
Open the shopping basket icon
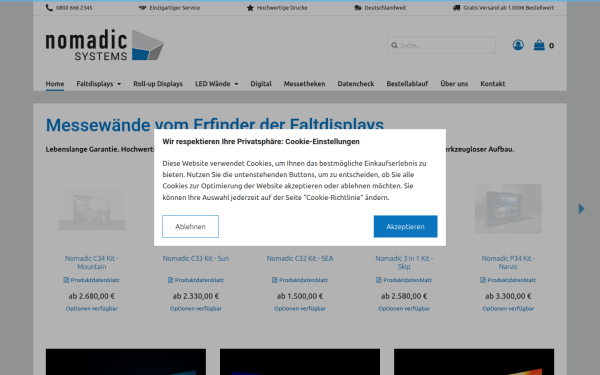pos(539,45)
